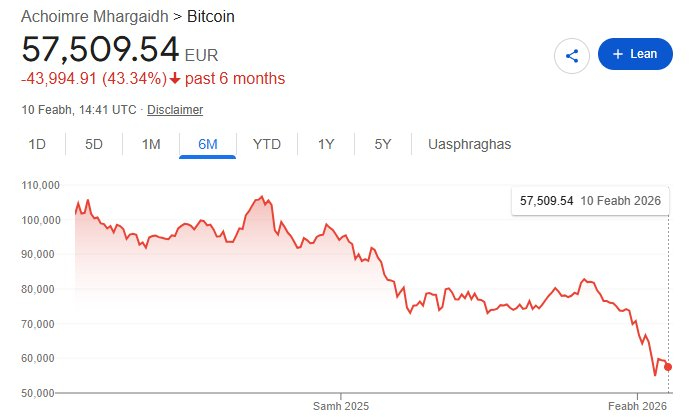Viewport: 700px width, 420px height.
Task: Show the 1Y price history
Action: (x=326, y=144)
